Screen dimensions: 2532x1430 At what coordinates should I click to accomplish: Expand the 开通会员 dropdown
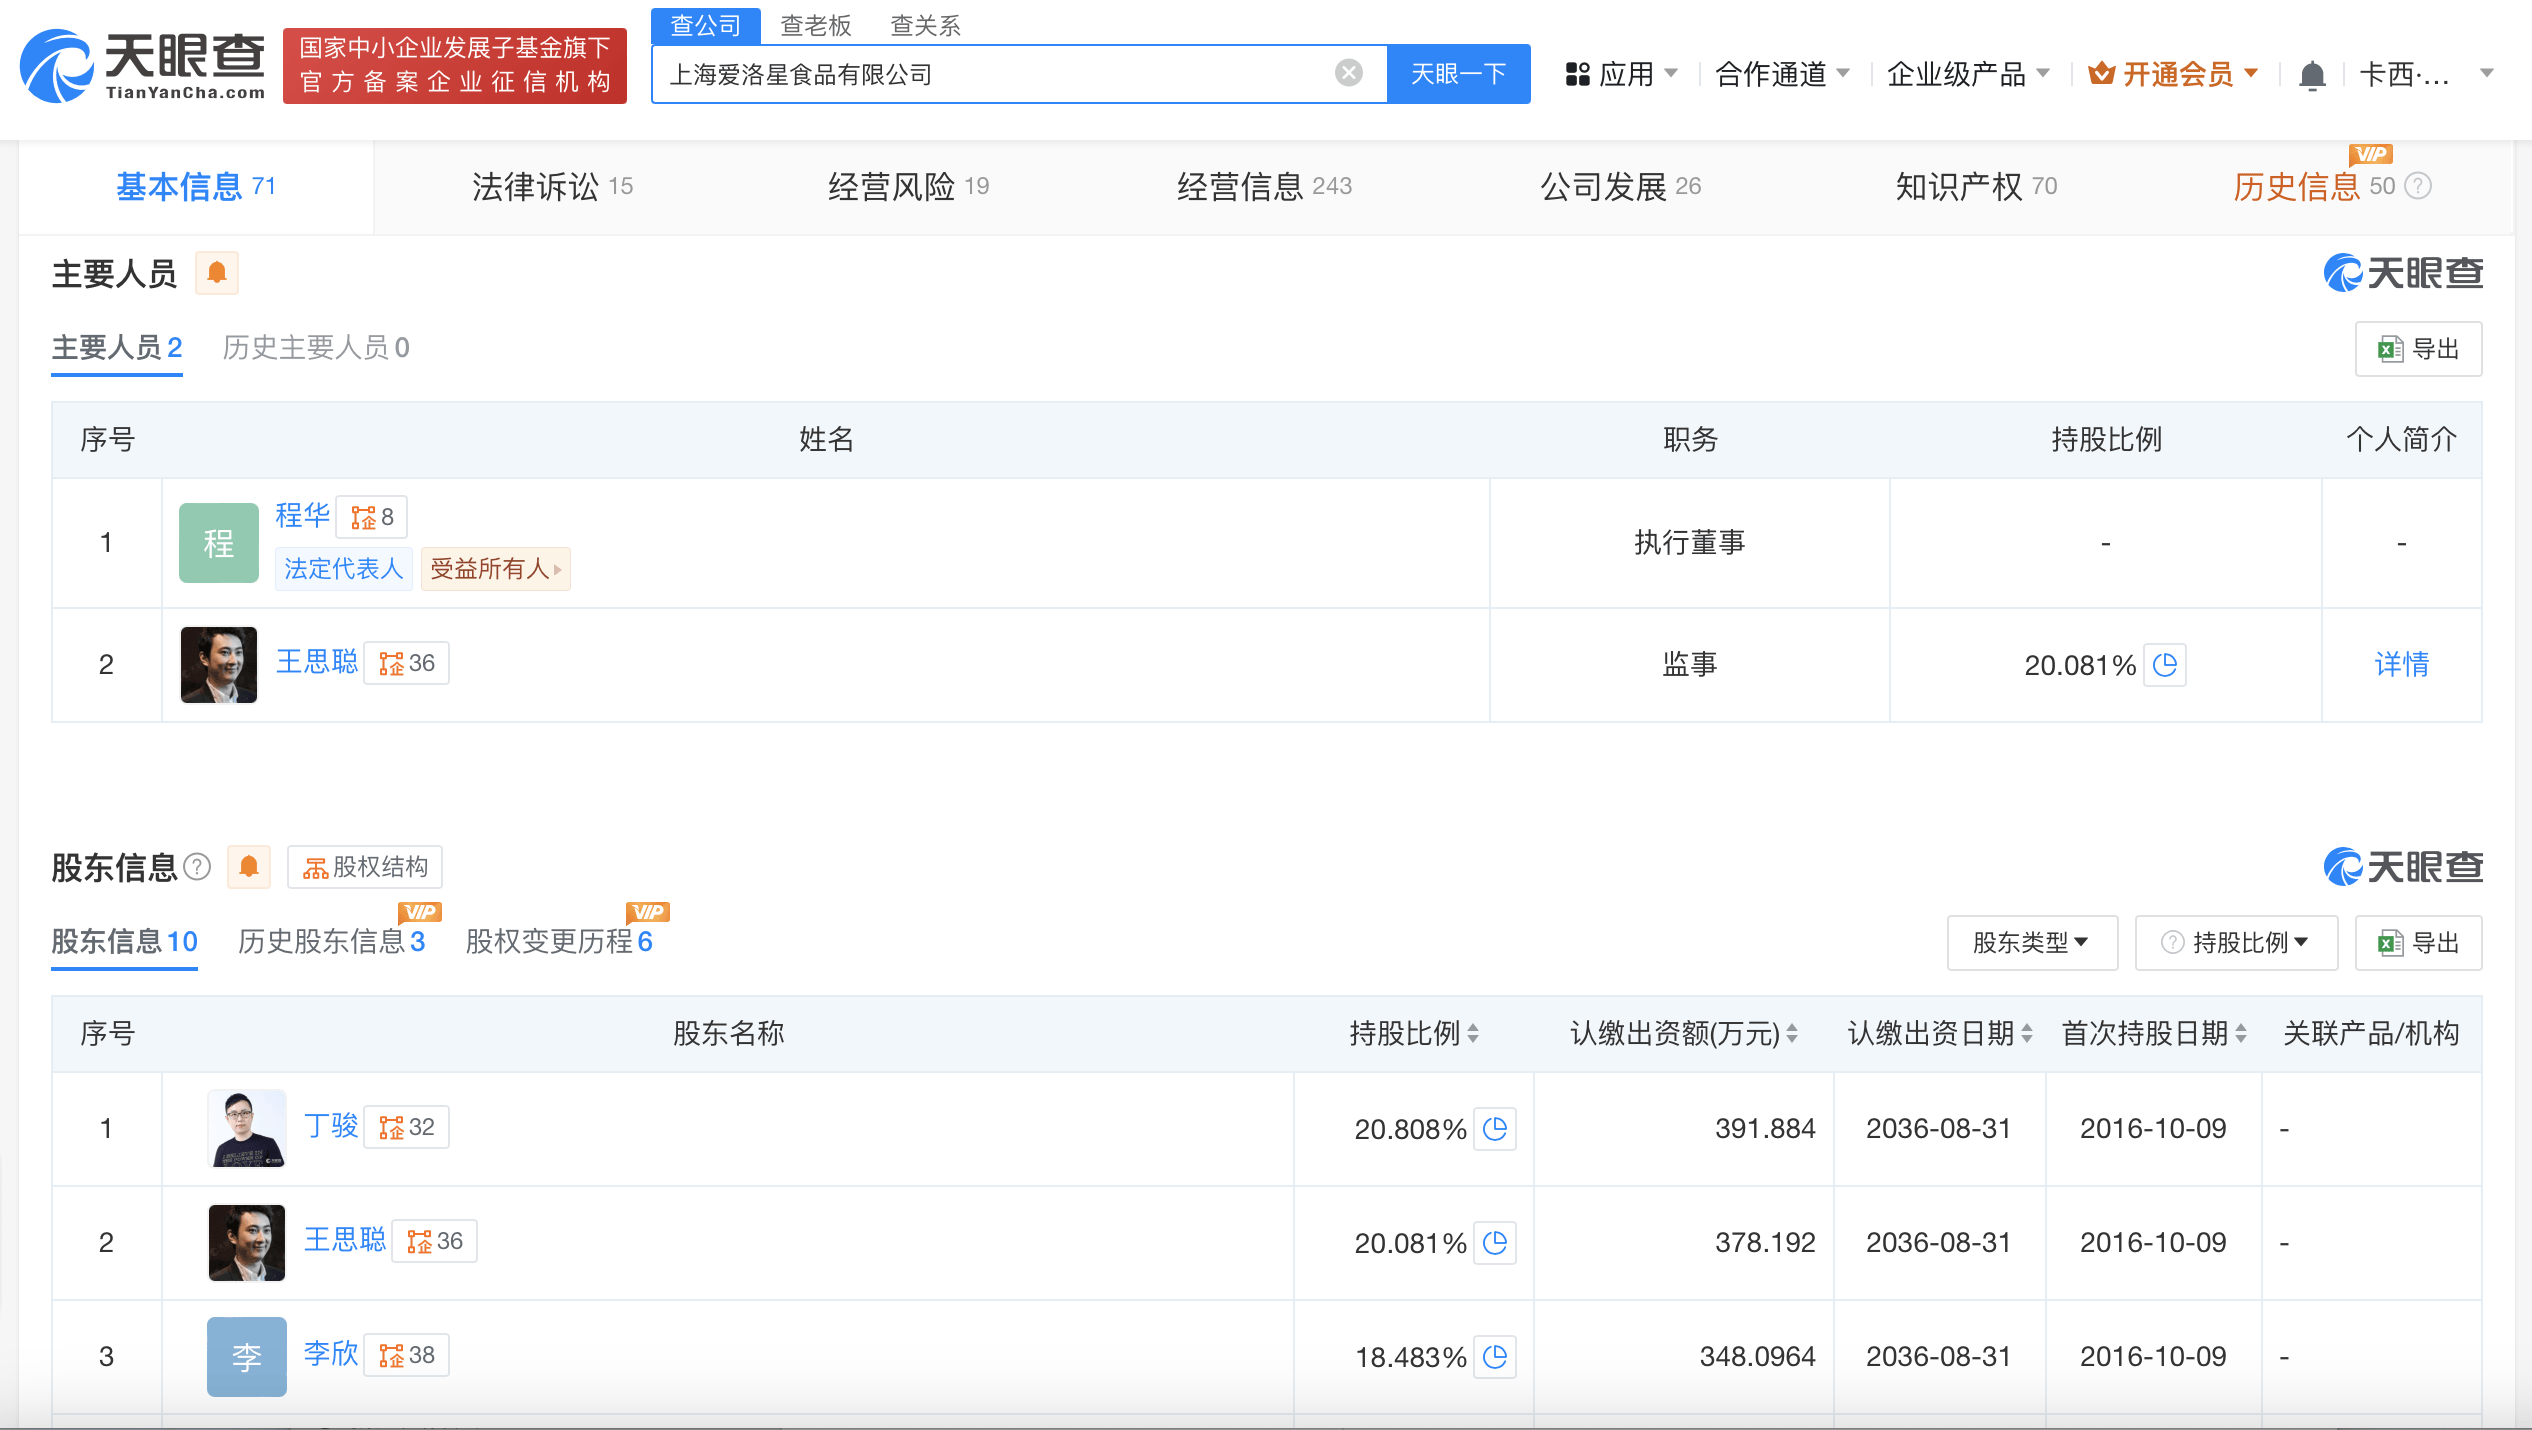(2173, 74)
